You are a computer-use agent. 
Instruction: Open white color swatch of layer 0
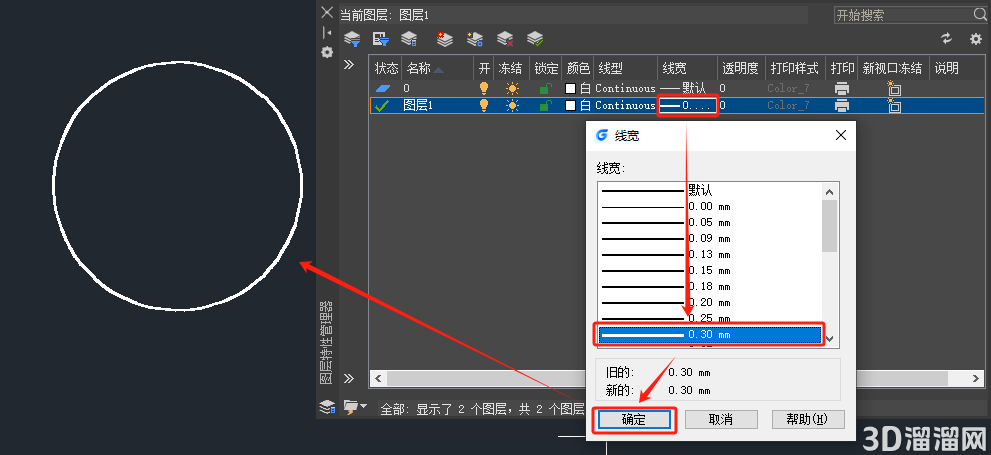click(571, 88)
